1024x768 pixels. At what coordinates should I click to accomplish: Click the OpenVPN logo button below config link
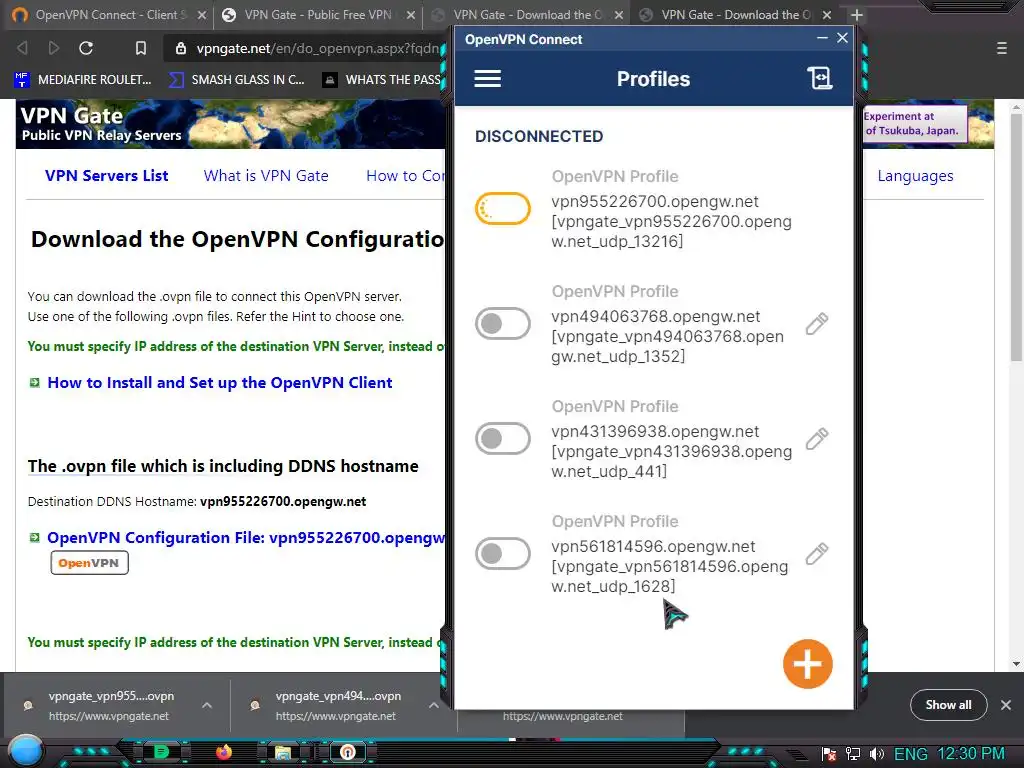(89, 563)
